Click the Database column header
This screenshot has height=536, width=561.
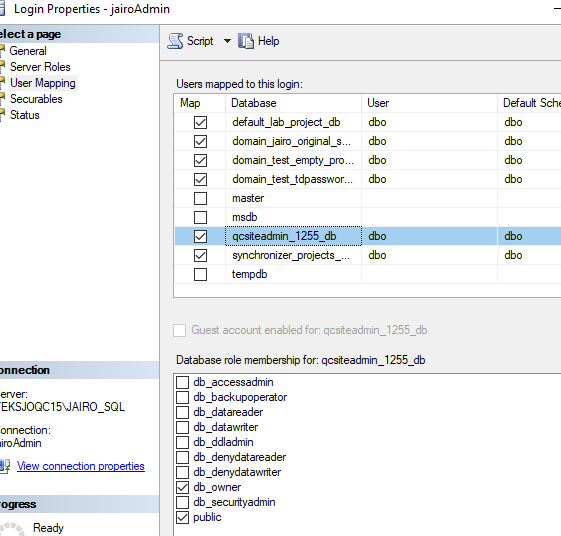pyautogui.click(x=293, y=103)
